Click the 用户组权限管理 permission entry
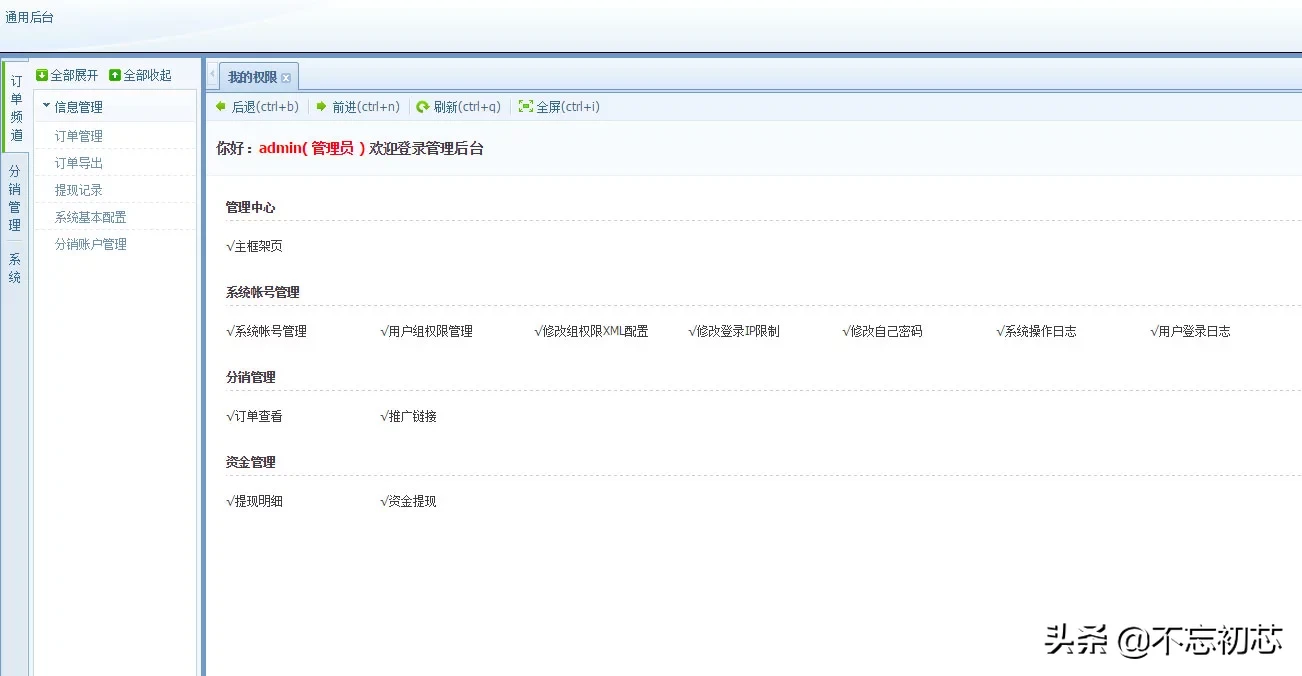The height and width of the screenshot is (676, 1302). (427, 331)
